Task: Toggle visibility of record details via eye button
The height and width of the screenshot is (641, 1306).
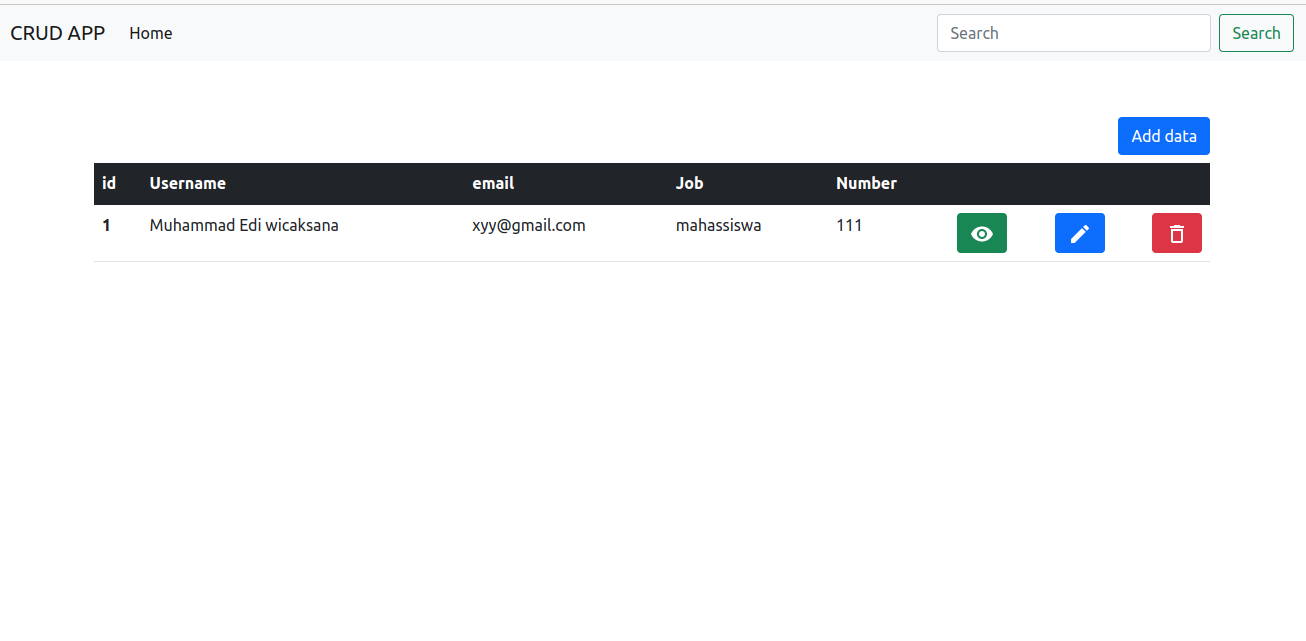Action: (x=981, y=233)
